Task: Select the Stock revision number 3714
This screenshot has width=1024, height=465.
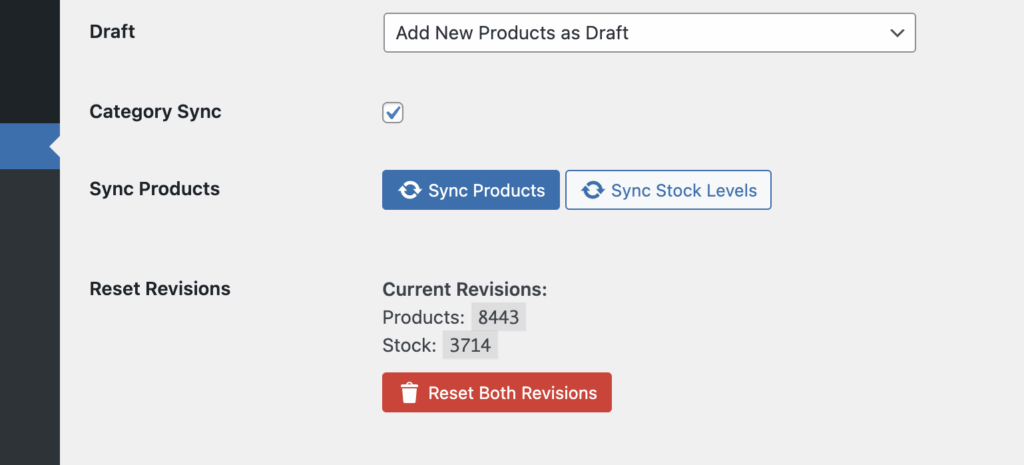Action: click(x=470, y=345)
